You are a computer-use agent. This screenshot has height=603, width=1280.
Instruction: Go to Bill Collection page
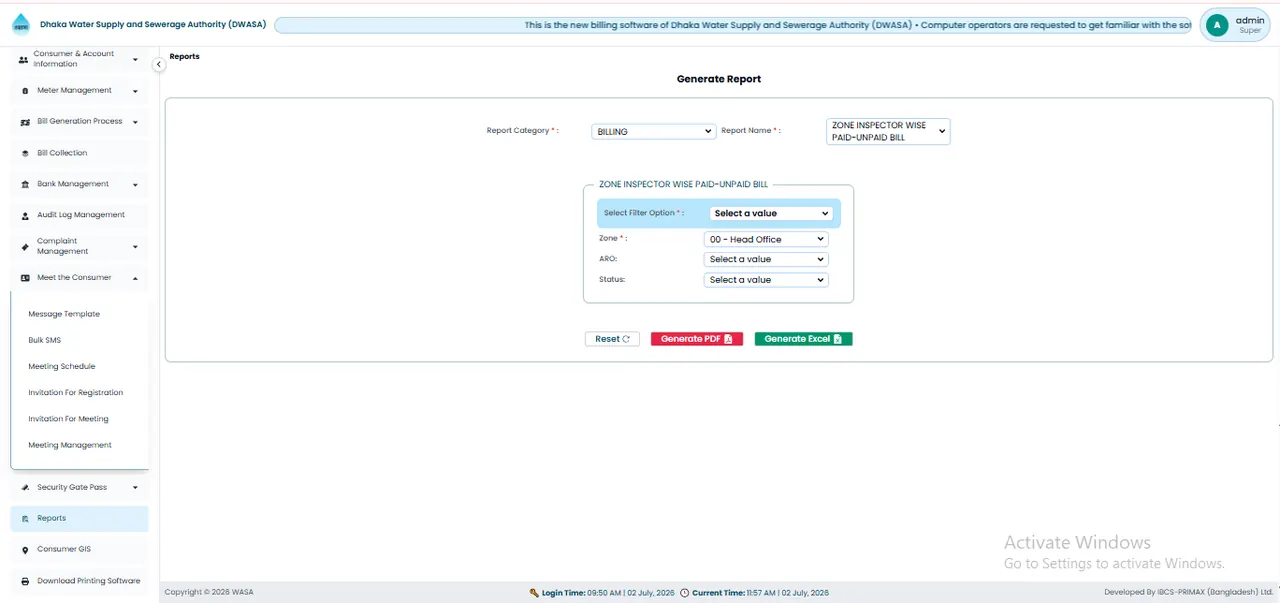tap(79, 153)
